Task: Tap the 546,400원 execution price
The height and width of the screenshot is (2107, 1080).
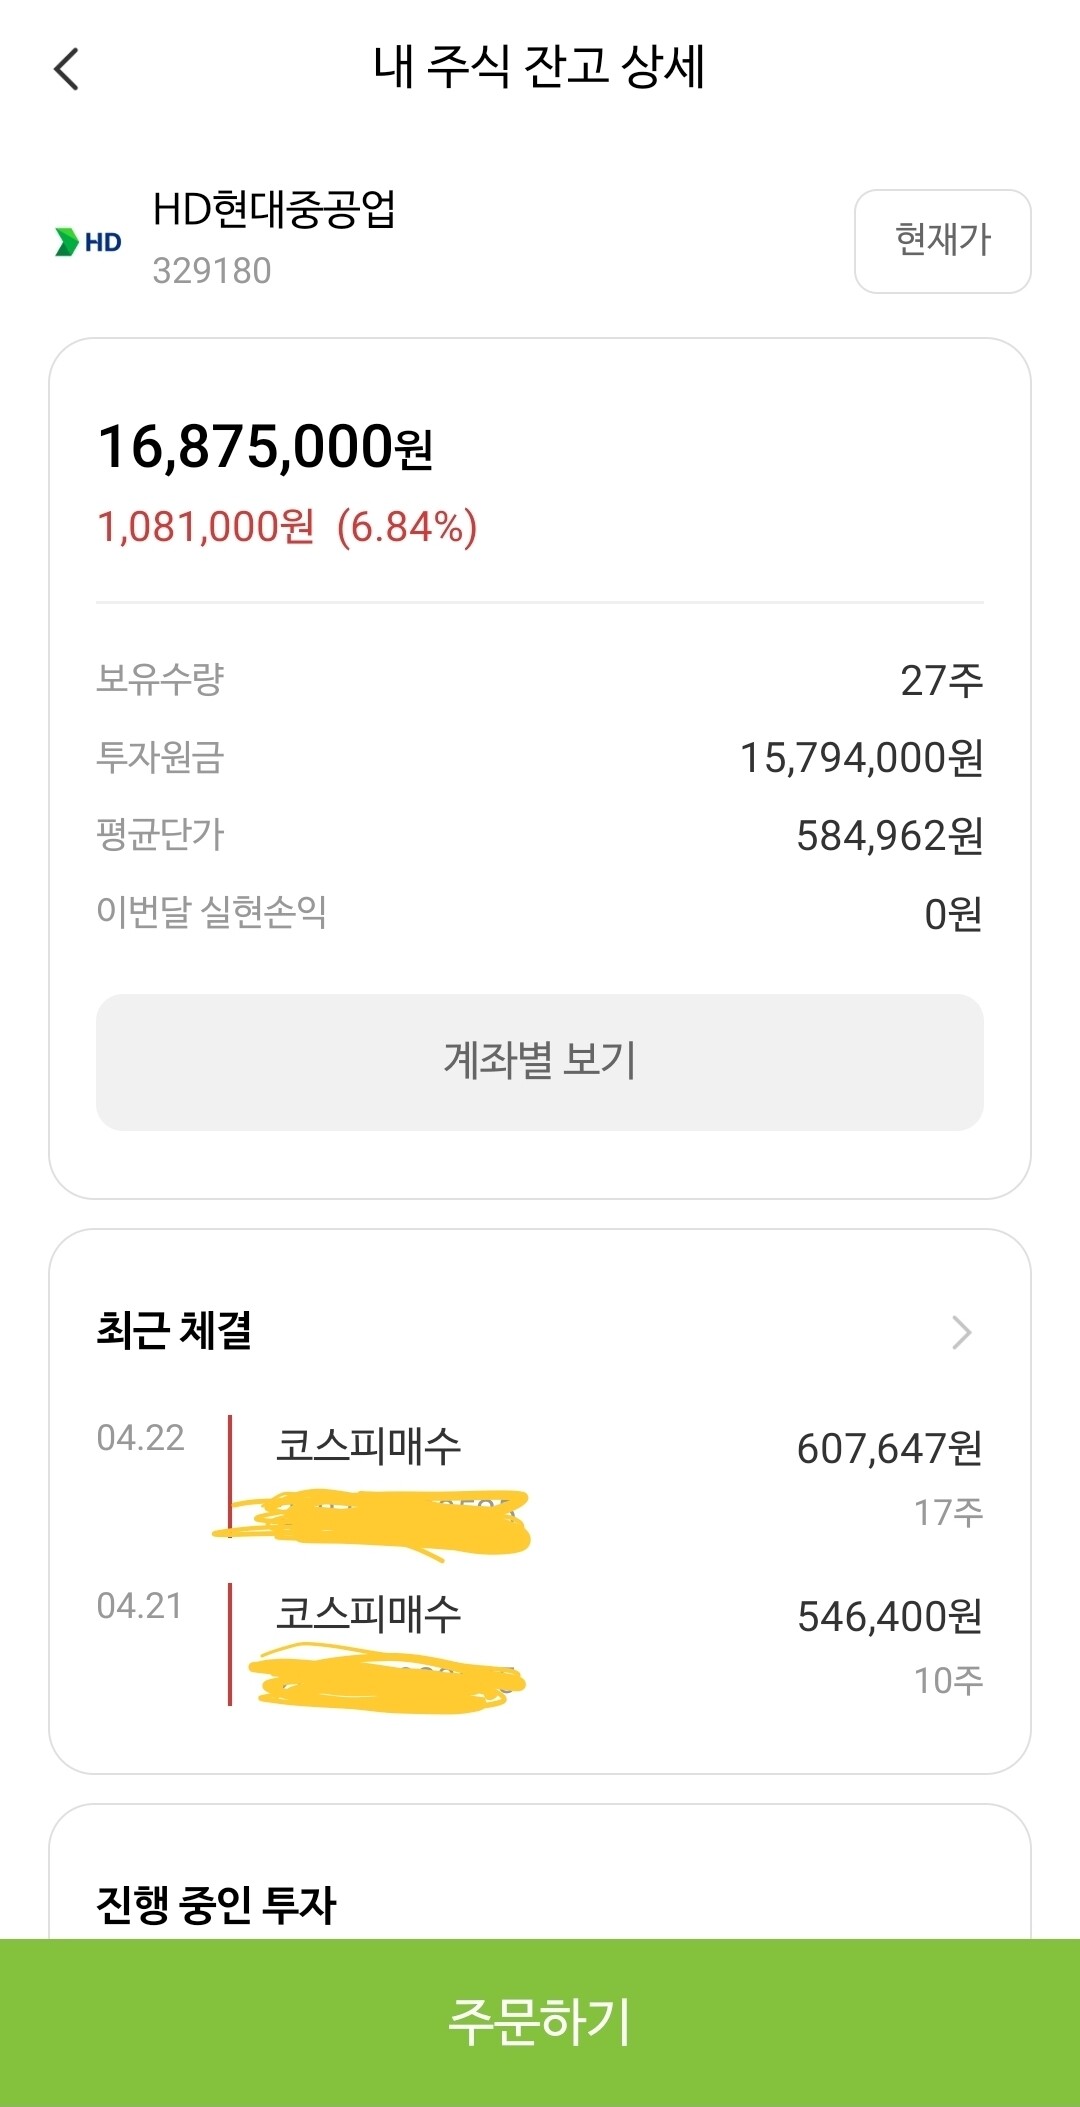Action: [x=890, y=1616]
